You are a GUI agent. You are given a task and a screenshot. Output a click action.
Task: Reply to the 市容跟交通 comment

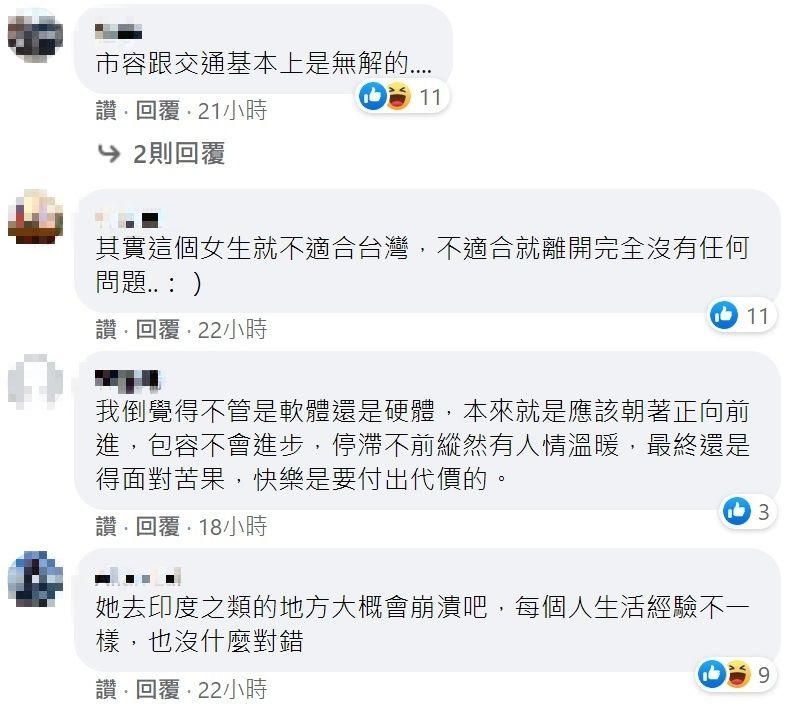point(158,111)
